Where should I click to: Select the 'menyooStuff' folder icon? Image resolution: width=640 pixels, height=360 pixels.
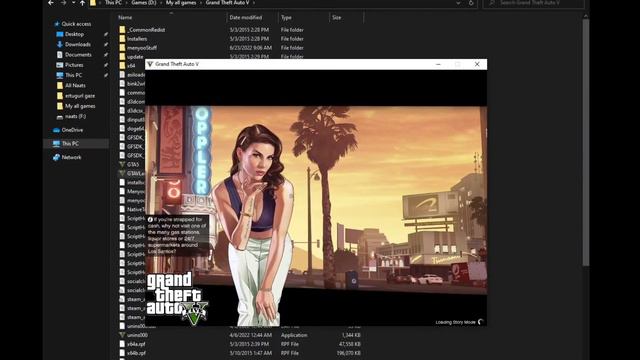coord(122,48)
